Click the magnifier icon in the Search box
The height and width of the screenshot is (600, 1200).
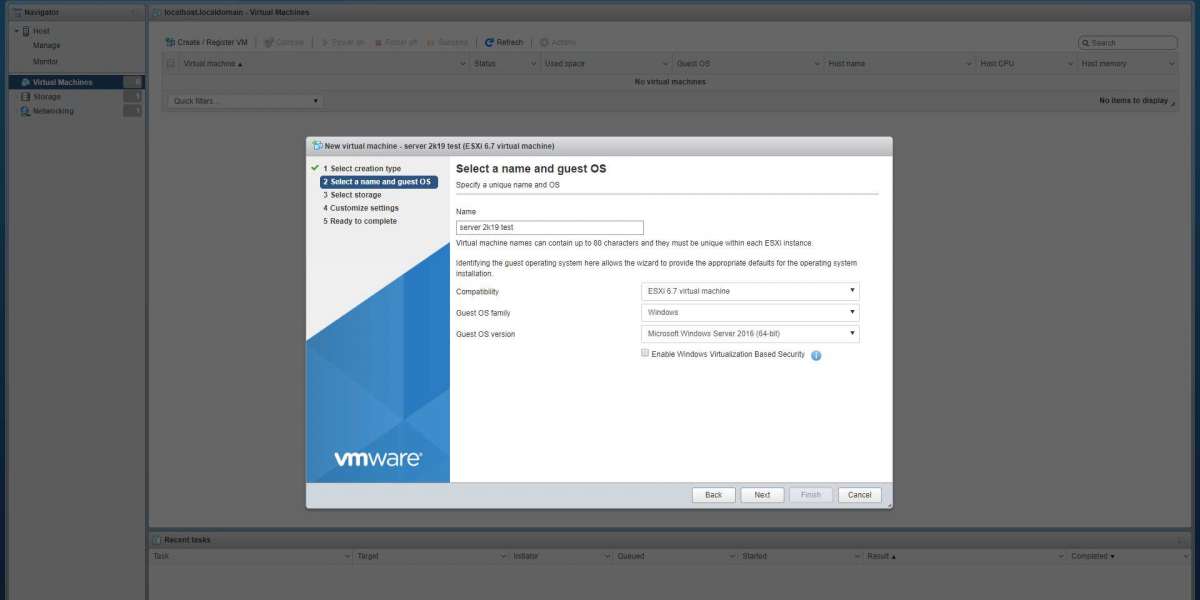[x=1085, y=43]
